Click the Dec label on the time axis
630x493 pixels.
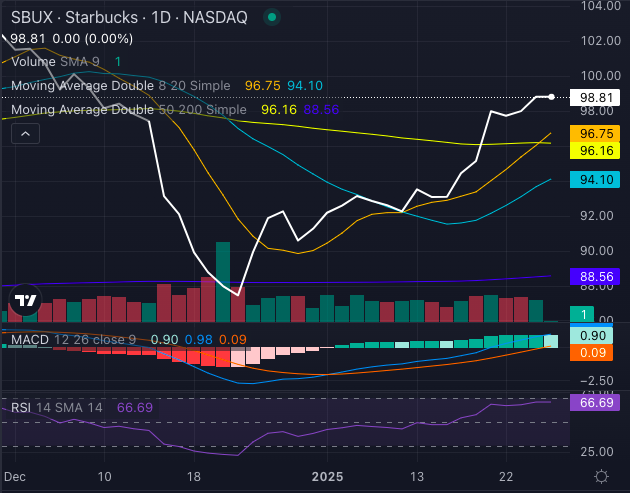(14, 477)
